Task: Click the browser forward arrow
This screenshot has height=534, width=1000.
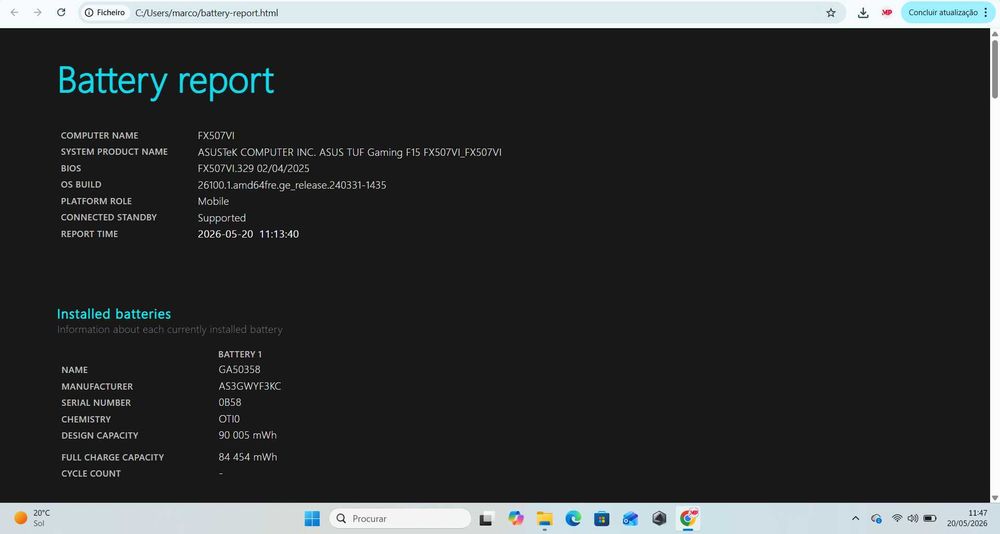Action: 38,12
